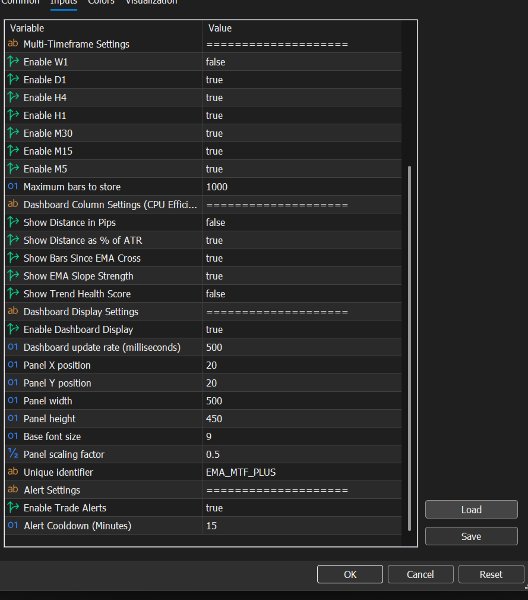Viewport: 528px width, 600px height.
Task: Click the boolean icon beside Enable Dashboard Display
Action: pyautogui.click(x=13, y=329)
